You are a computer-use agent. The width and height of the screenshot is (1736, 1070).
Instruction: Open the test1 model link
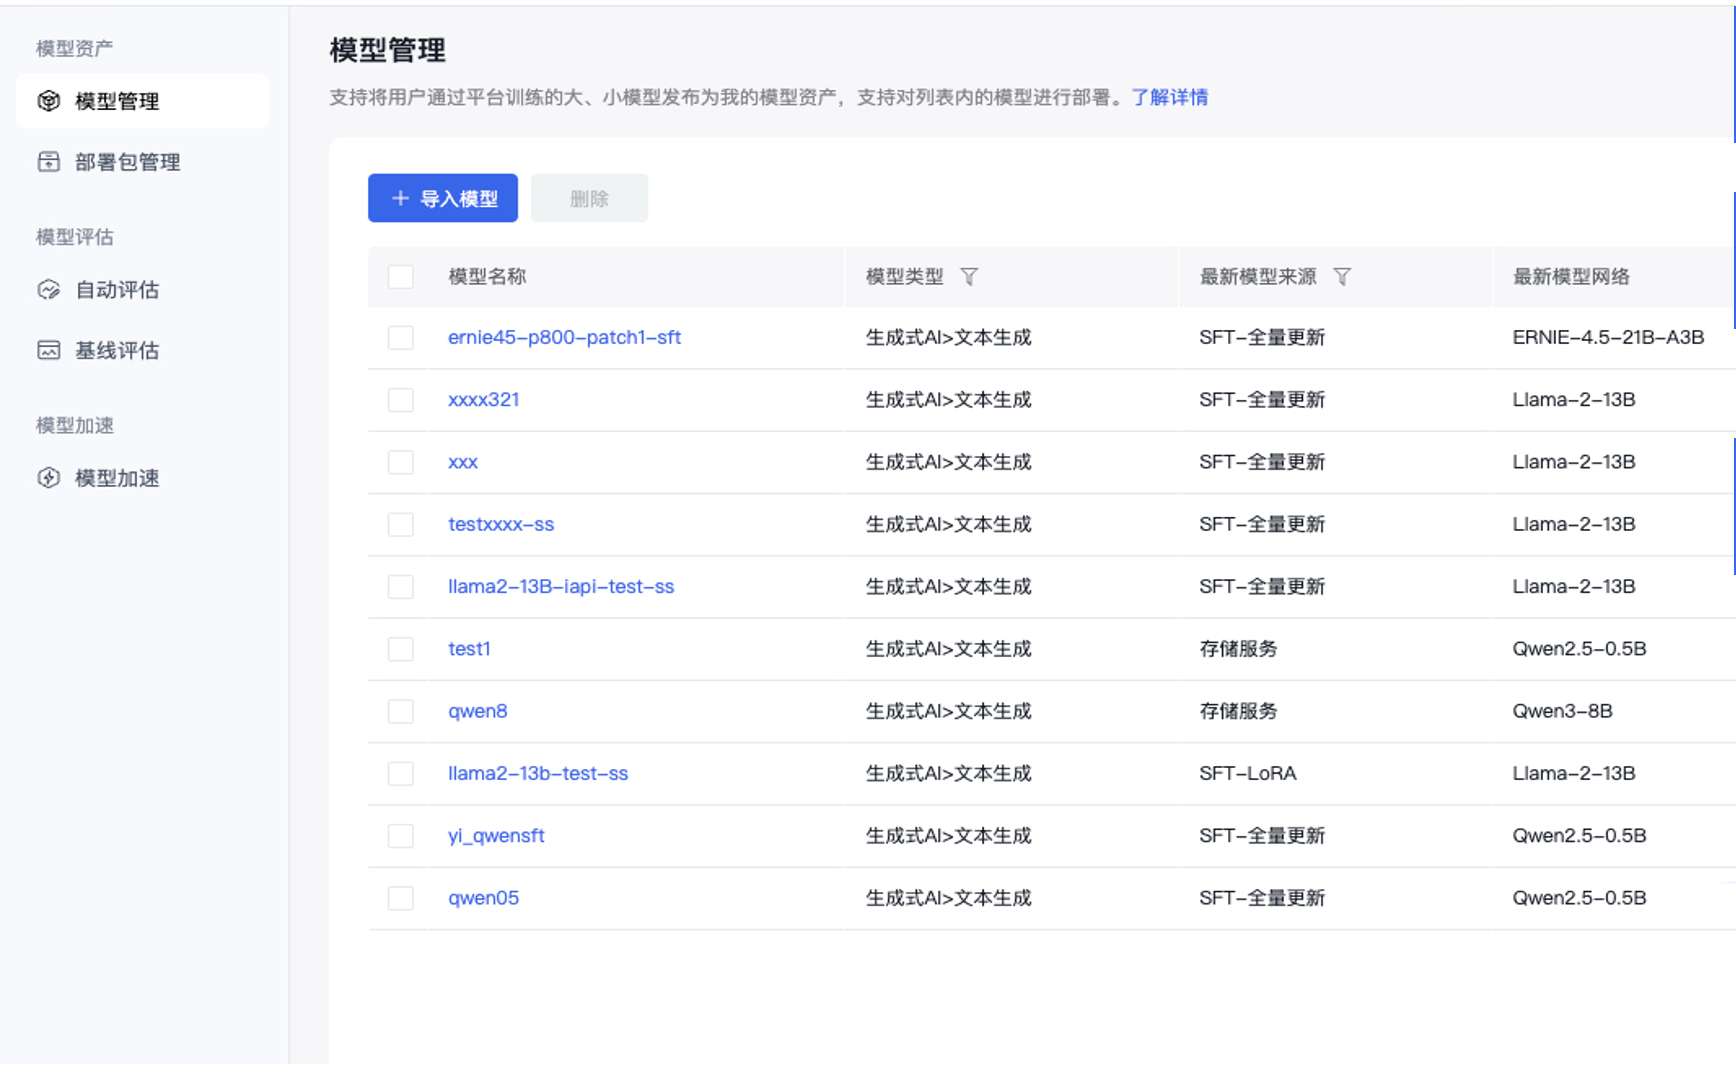click(469, 649)
